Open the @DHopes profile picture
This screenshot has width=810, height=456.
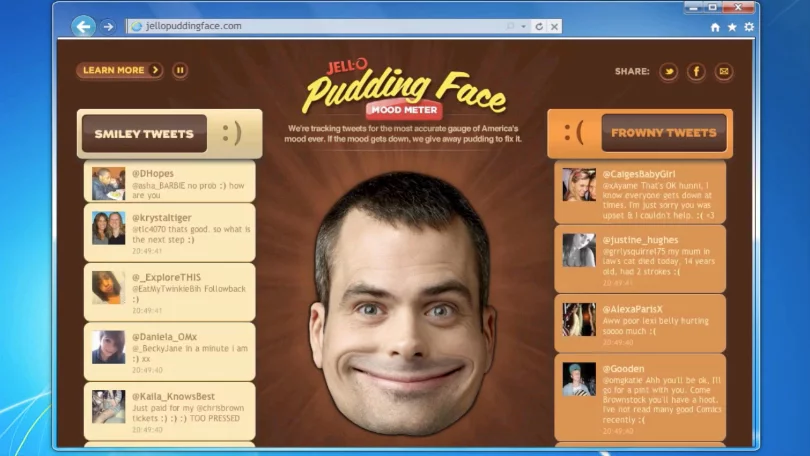pyautogui.click(x=108, y=183)
